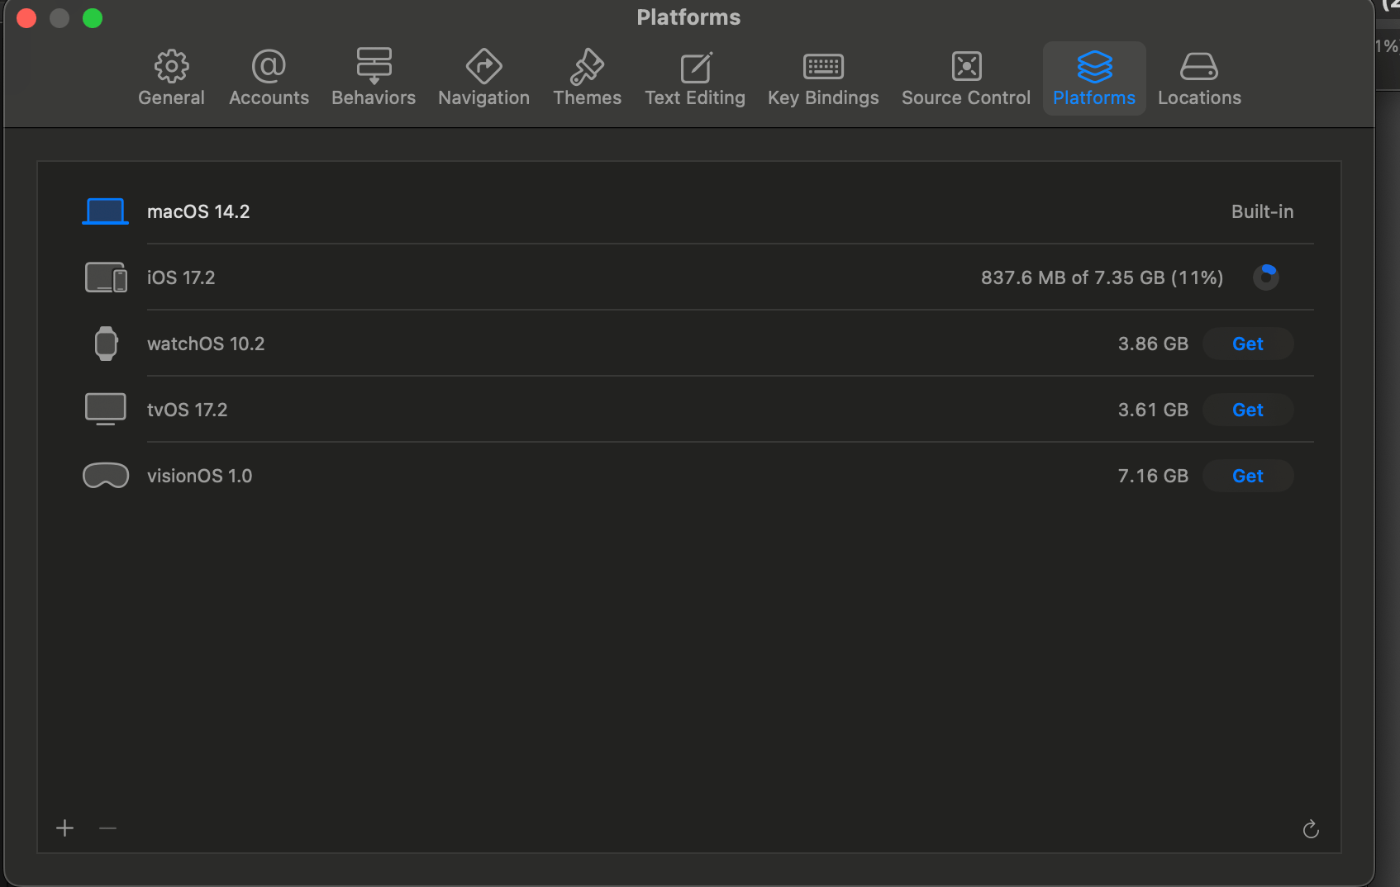This screenshot has width=1400, height=887.
Task: Open the Locations tab
Action: click(1199, 79)
